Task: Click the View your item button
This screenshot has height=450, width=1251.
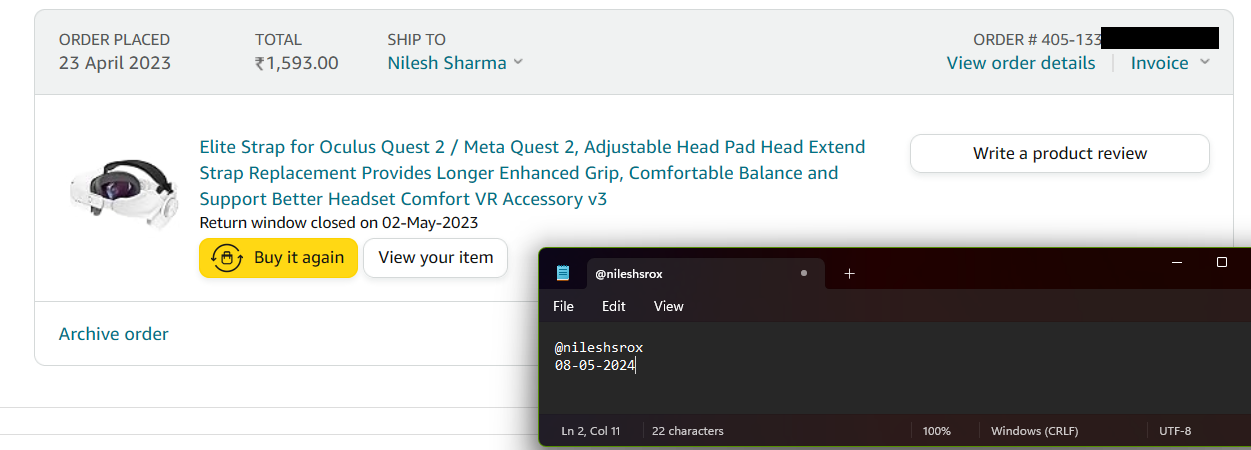Action: (435, 257)
